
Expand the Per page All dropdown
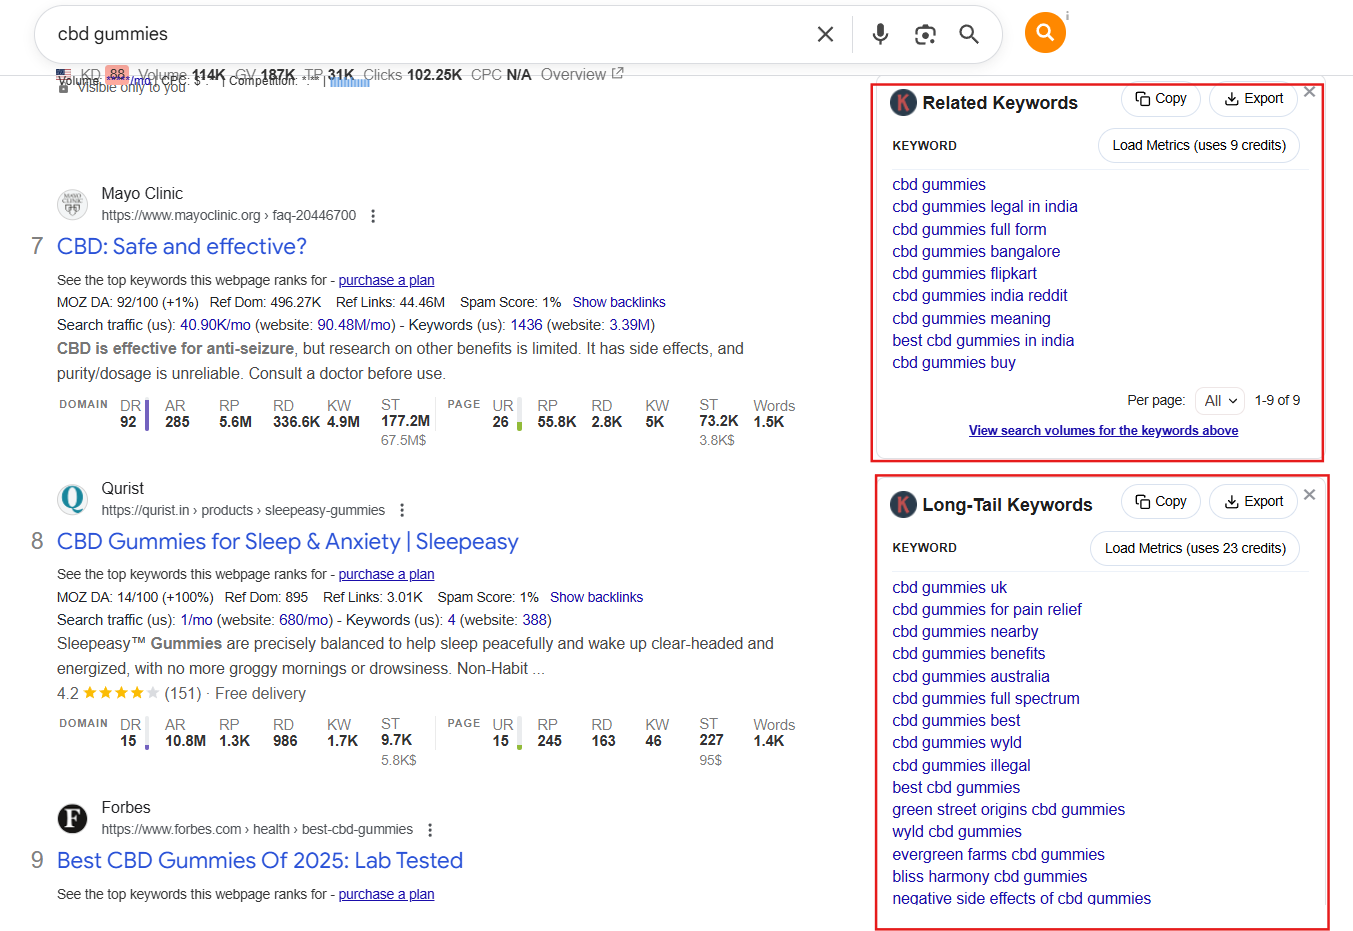coord(1220,401)
